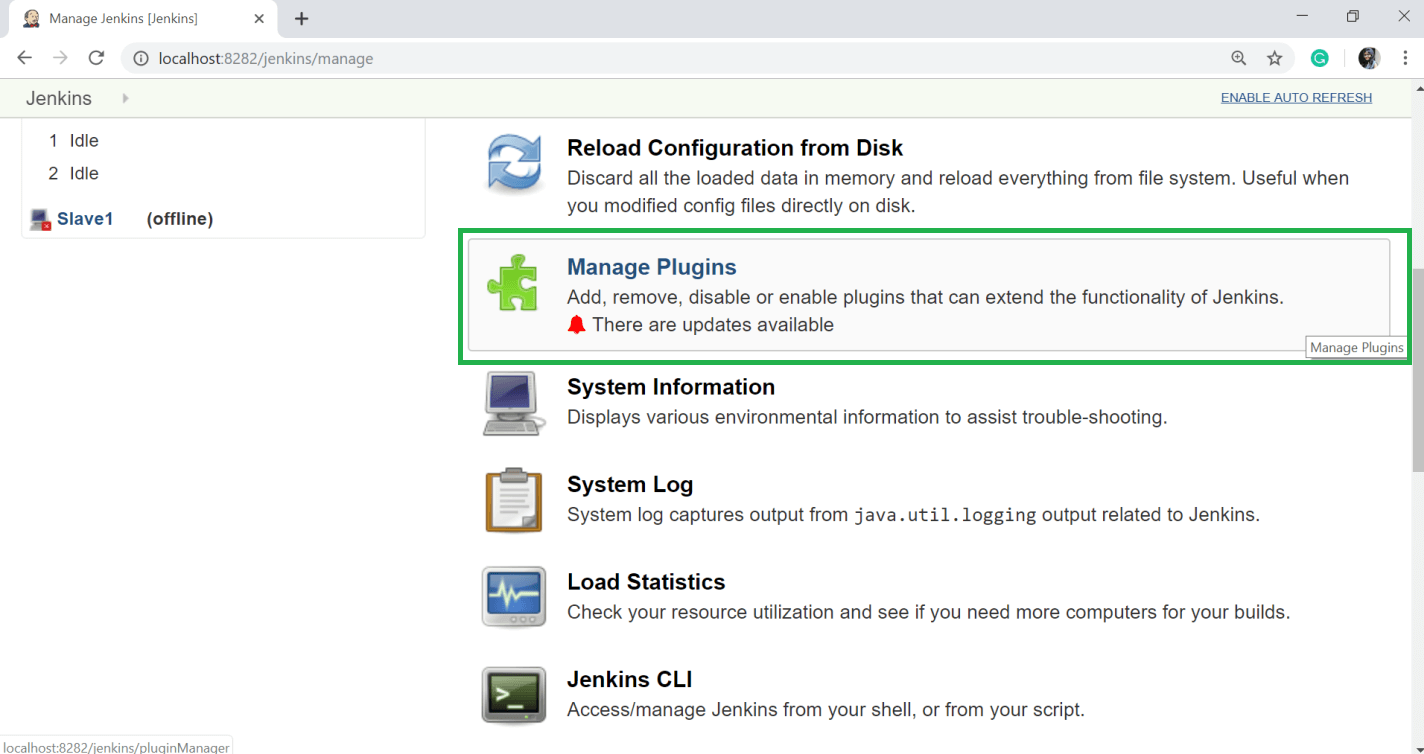The width and height of the screenshot is (1424, 754).
Task: Open the Slave1 node link
Action: click(x=85, y=219)
